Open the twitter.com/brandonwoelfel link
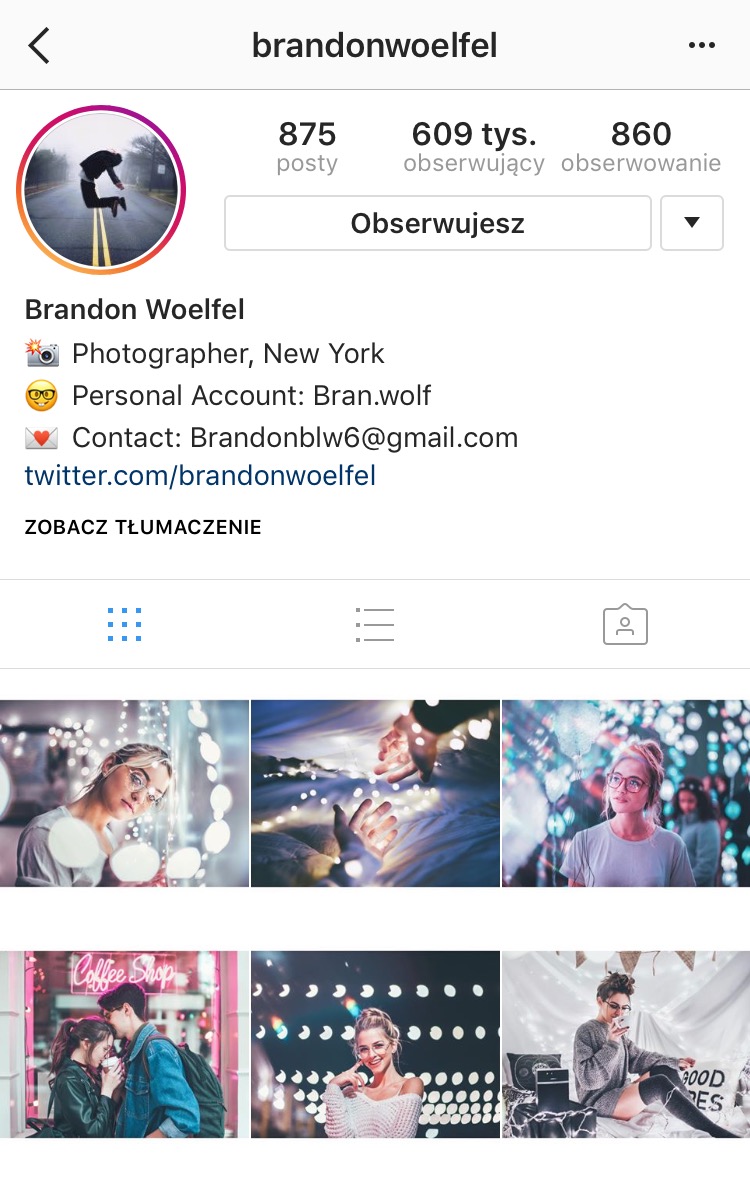Image resolution: width=750 pixels, height=1190 pixels. coord(200,476)
